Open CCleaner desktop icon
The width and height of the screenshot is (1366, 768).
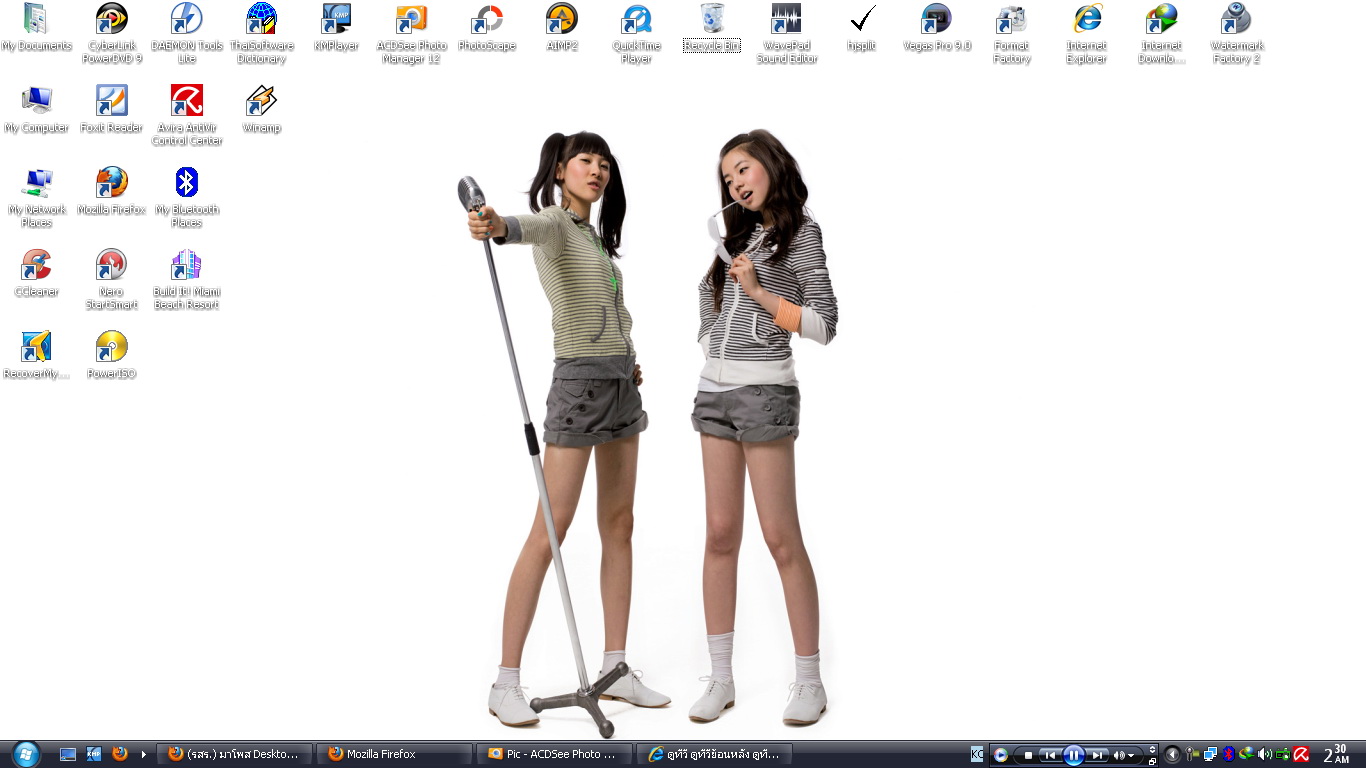coord(37,274)
